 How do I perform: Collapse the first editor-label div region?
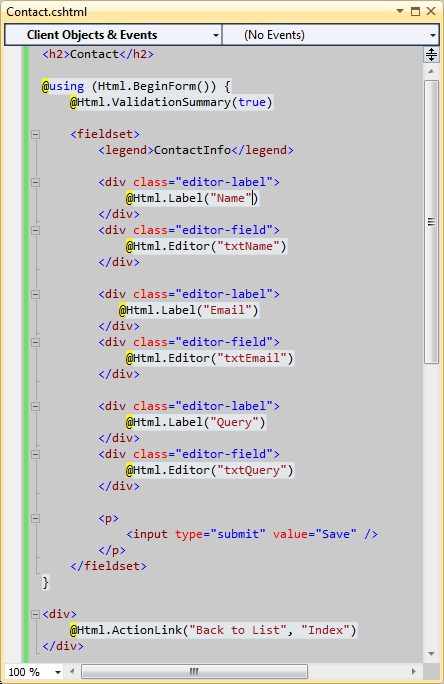coord(36,182)
